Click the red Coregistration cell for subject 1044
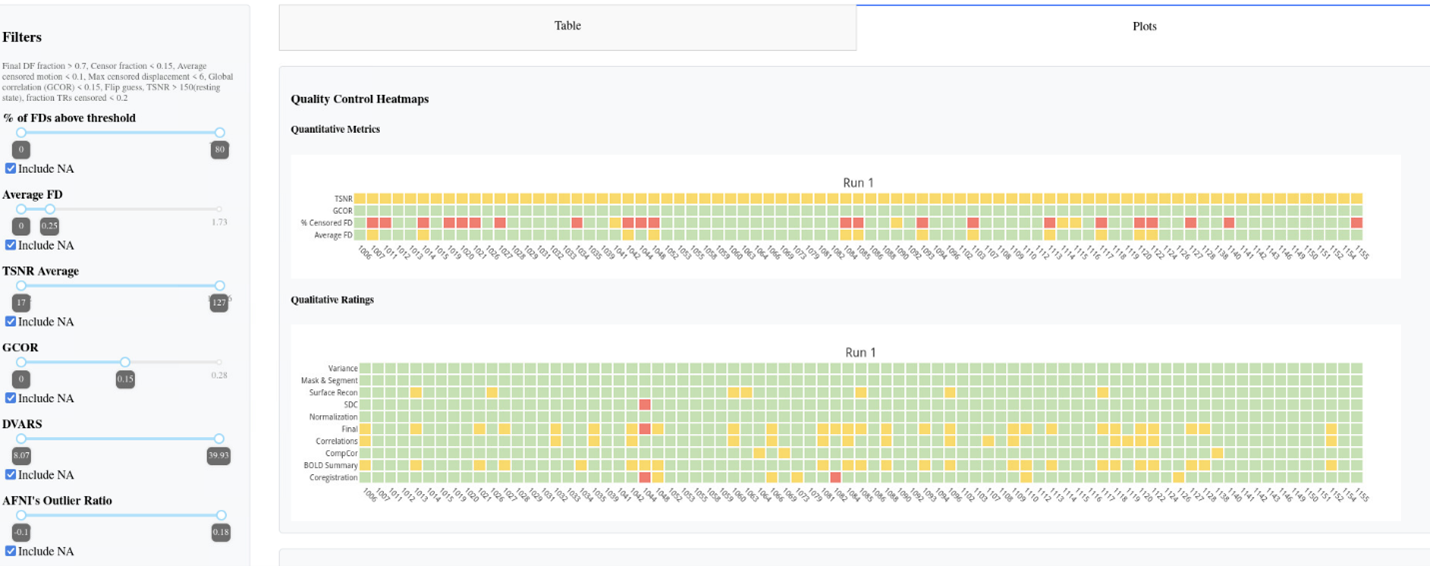The width and height of the screenshot is (1430, 566). pos(645,477)
